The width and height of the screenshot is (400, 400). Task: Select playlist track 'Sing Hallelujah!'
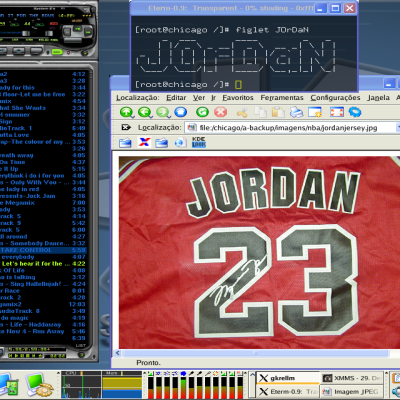pos(43,284)
